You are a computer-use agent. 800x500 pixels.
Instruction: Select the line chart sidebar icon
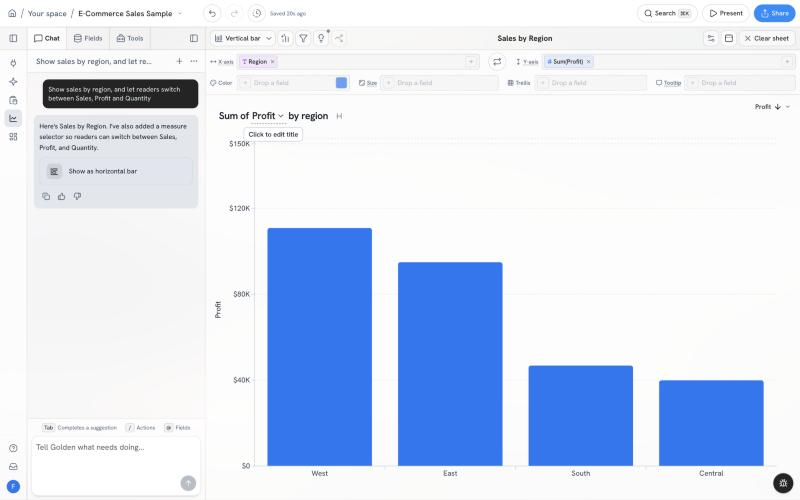coord(13,118)
